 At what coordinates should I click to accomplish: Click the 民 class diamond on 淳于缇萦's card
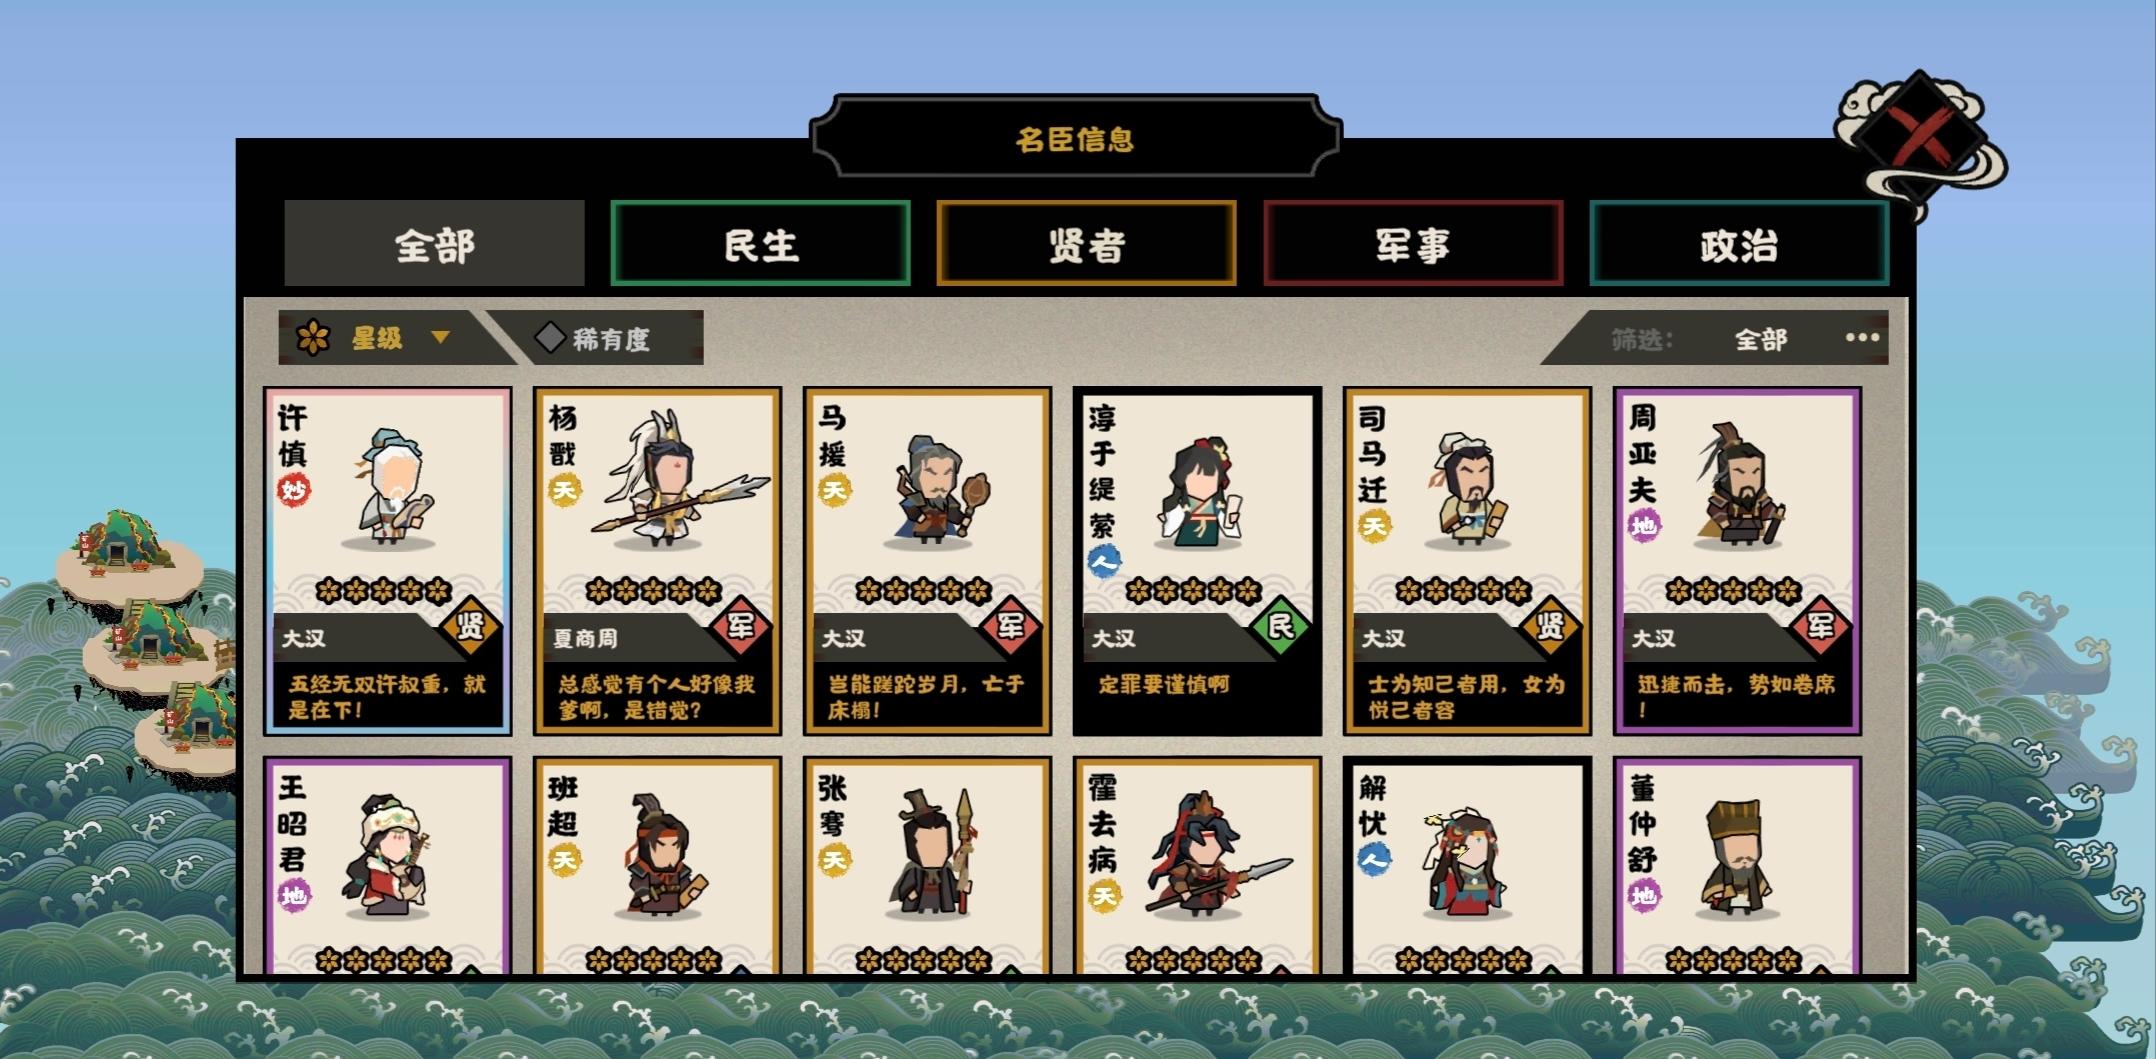coord(1280,627)
